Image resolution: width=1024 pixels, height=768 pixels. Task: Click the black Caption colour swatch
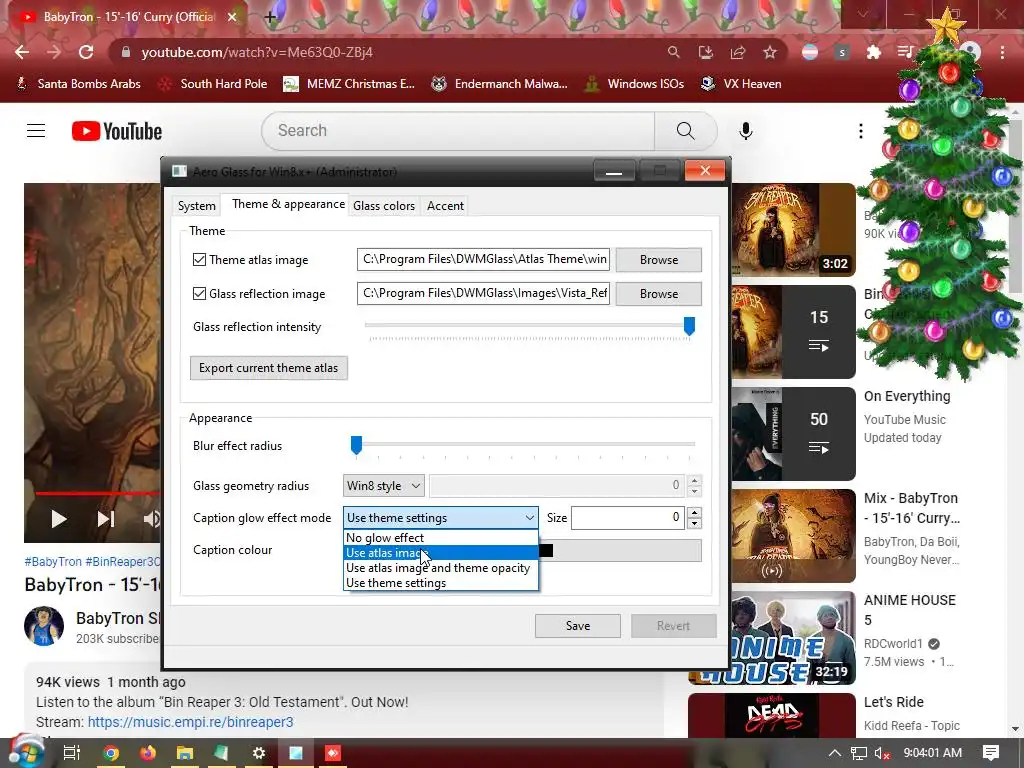coord(546,551)
